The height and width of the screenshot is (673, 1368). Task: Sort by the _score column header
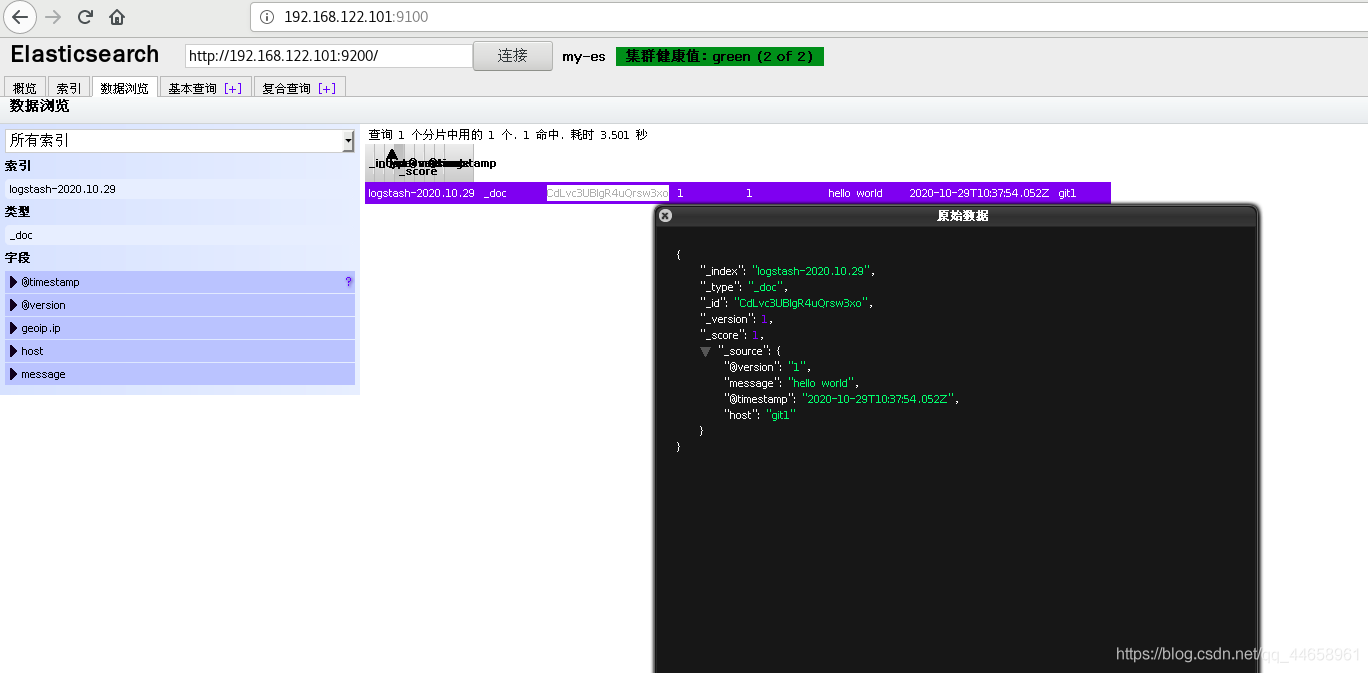pyautogui.click(x=418, y=171)
